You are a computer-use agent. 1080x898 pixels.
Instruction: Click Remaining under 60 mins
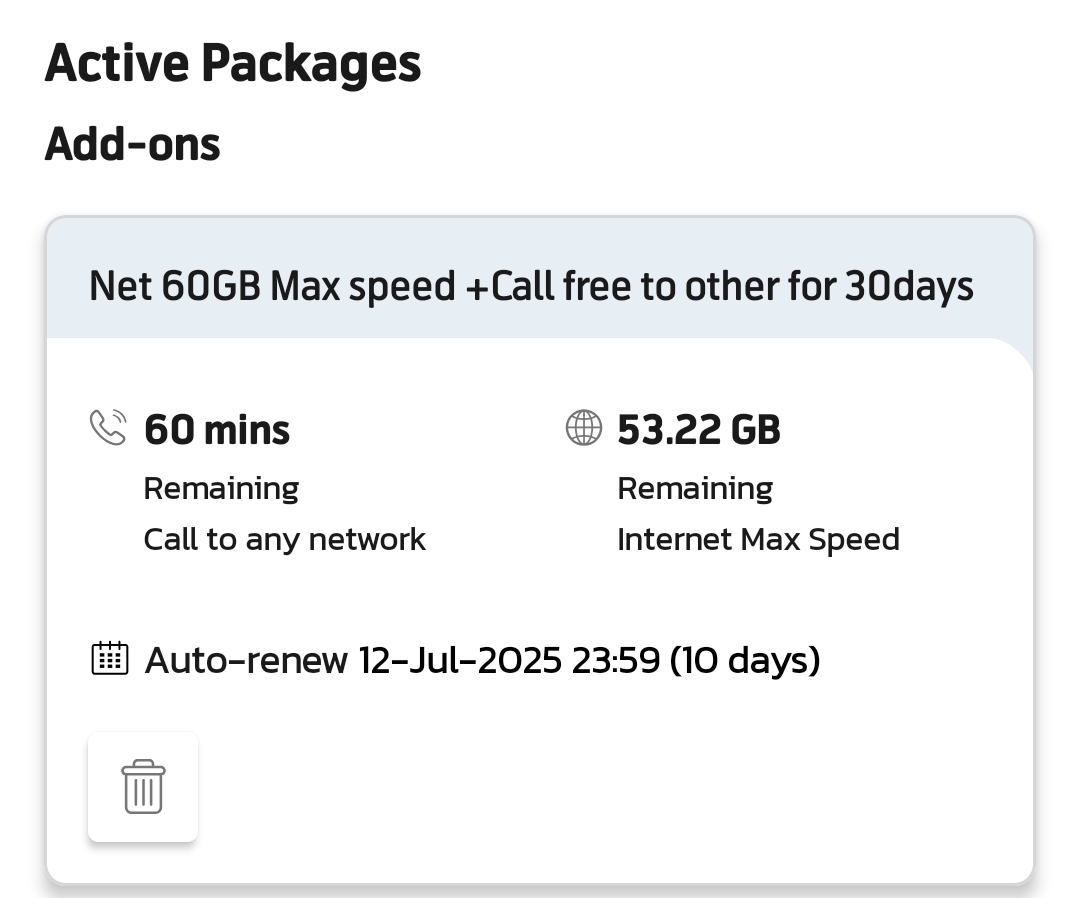coord(221,488)
